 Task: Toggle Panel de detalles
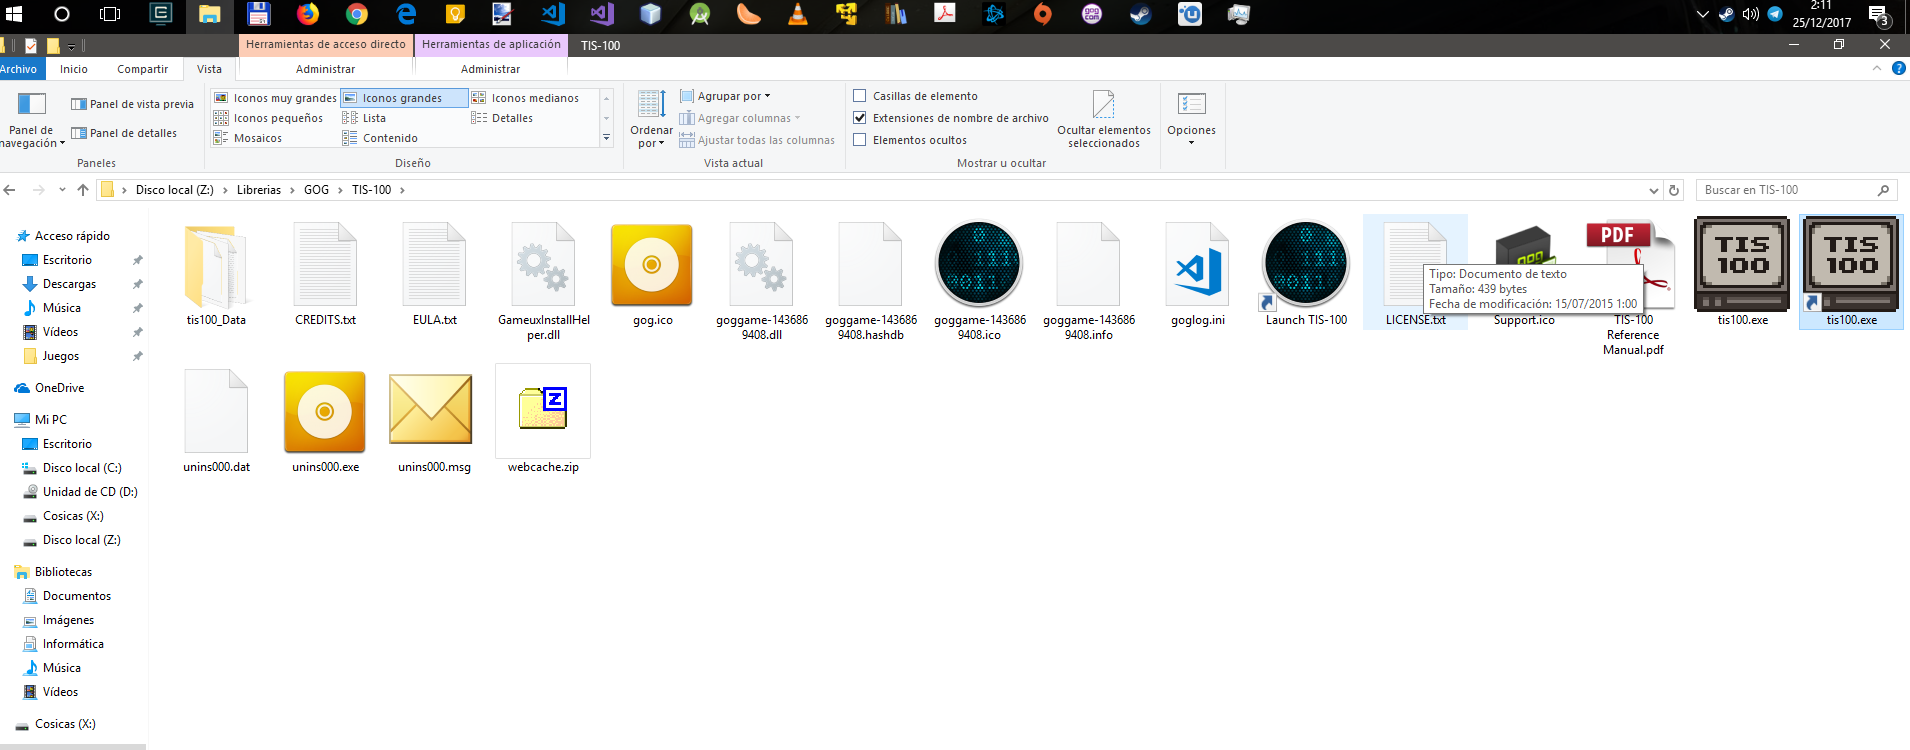coord(124,133)
